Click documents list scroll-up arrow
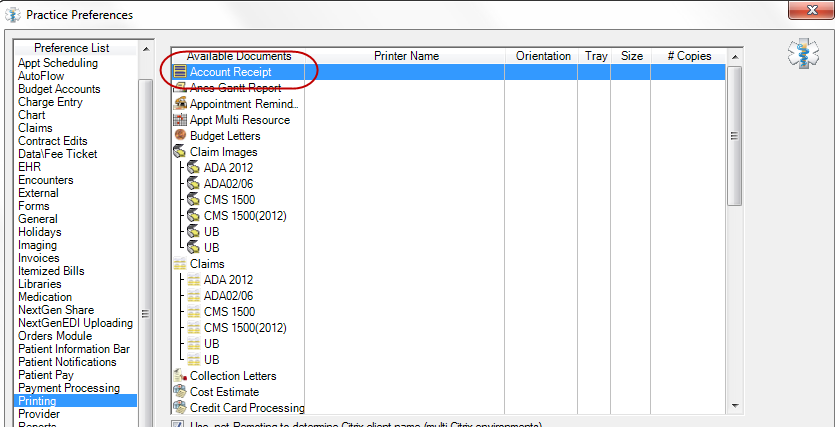 (735, 56)
